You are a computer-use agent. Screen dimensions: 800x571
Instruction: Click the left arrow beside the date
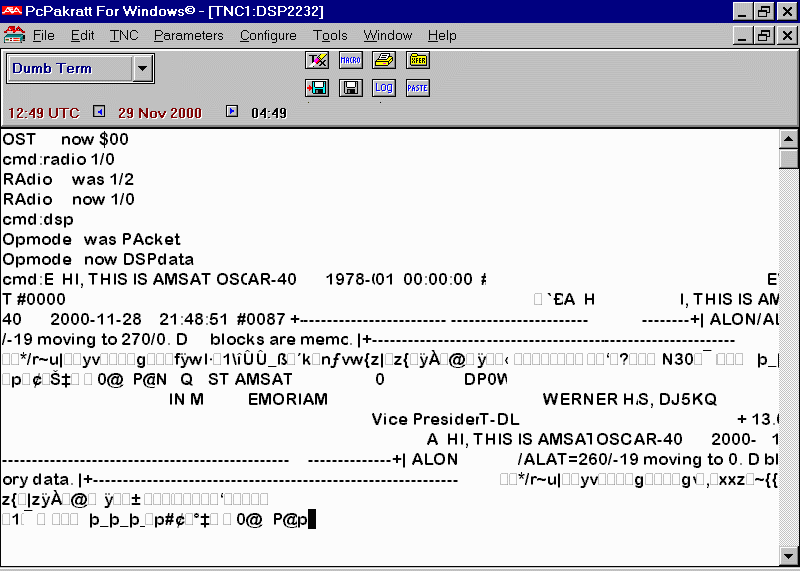click(x=99, y=111)
